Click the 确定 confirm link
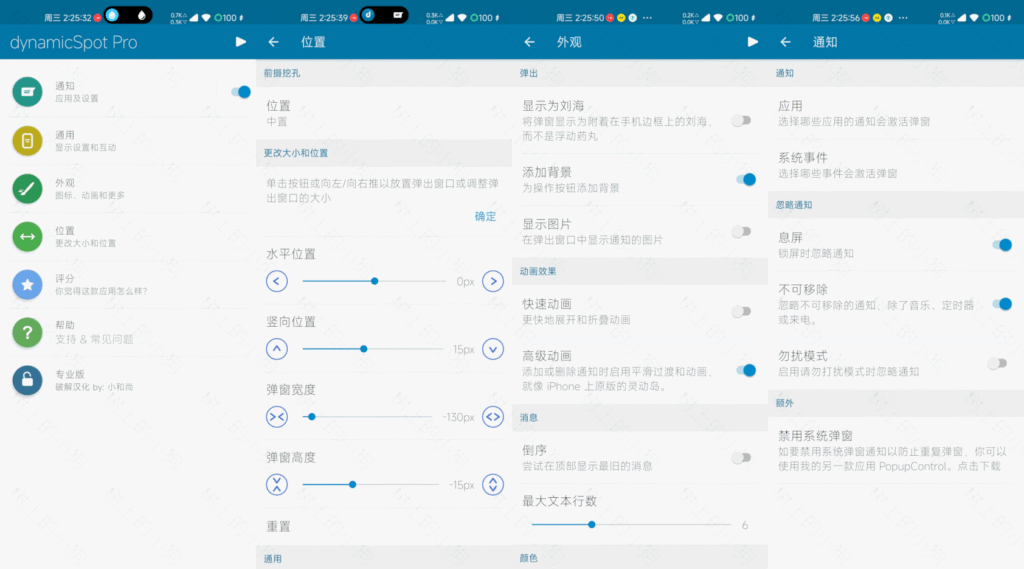The width and height of the screenshot is (1024, 569). click(485, 216)
